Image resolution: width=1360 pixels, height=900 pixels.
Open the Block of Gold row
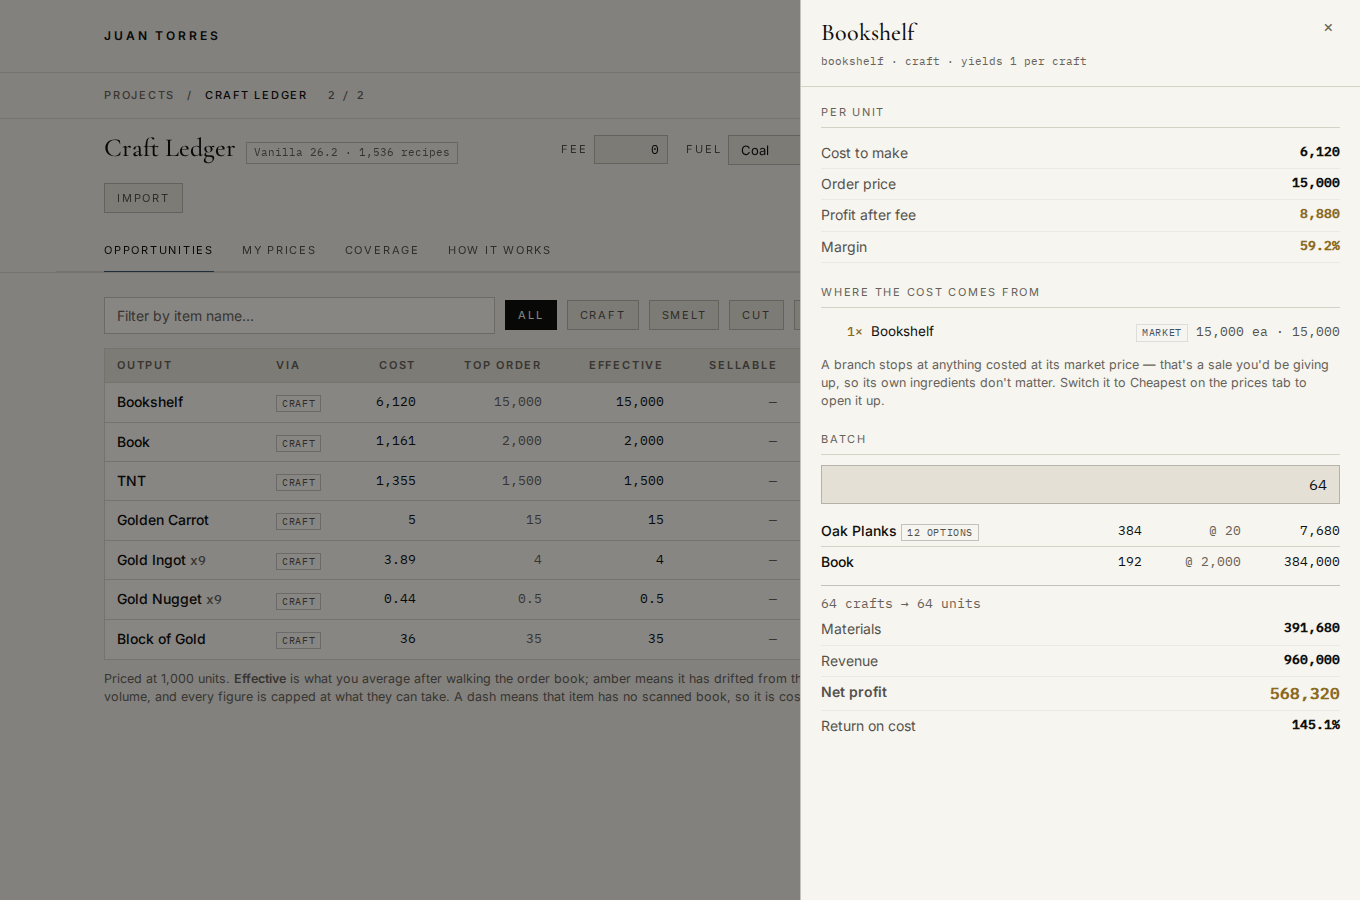tap(452, 639)
